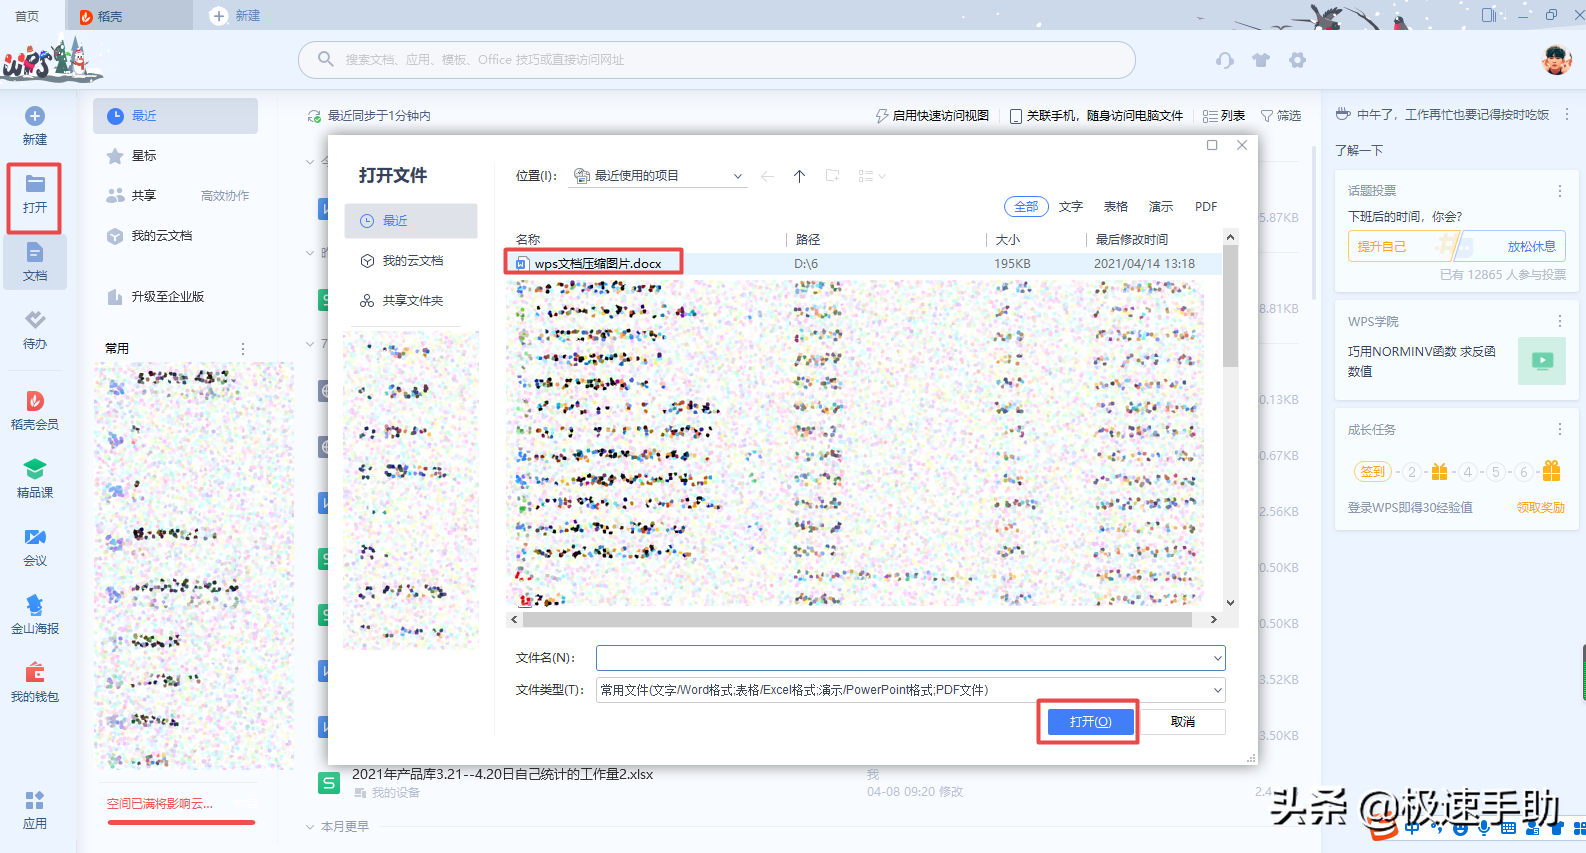Click the 领取奖励 link
The height and width of the screenshot is (853, 1586).
[x=1541, y=508]
